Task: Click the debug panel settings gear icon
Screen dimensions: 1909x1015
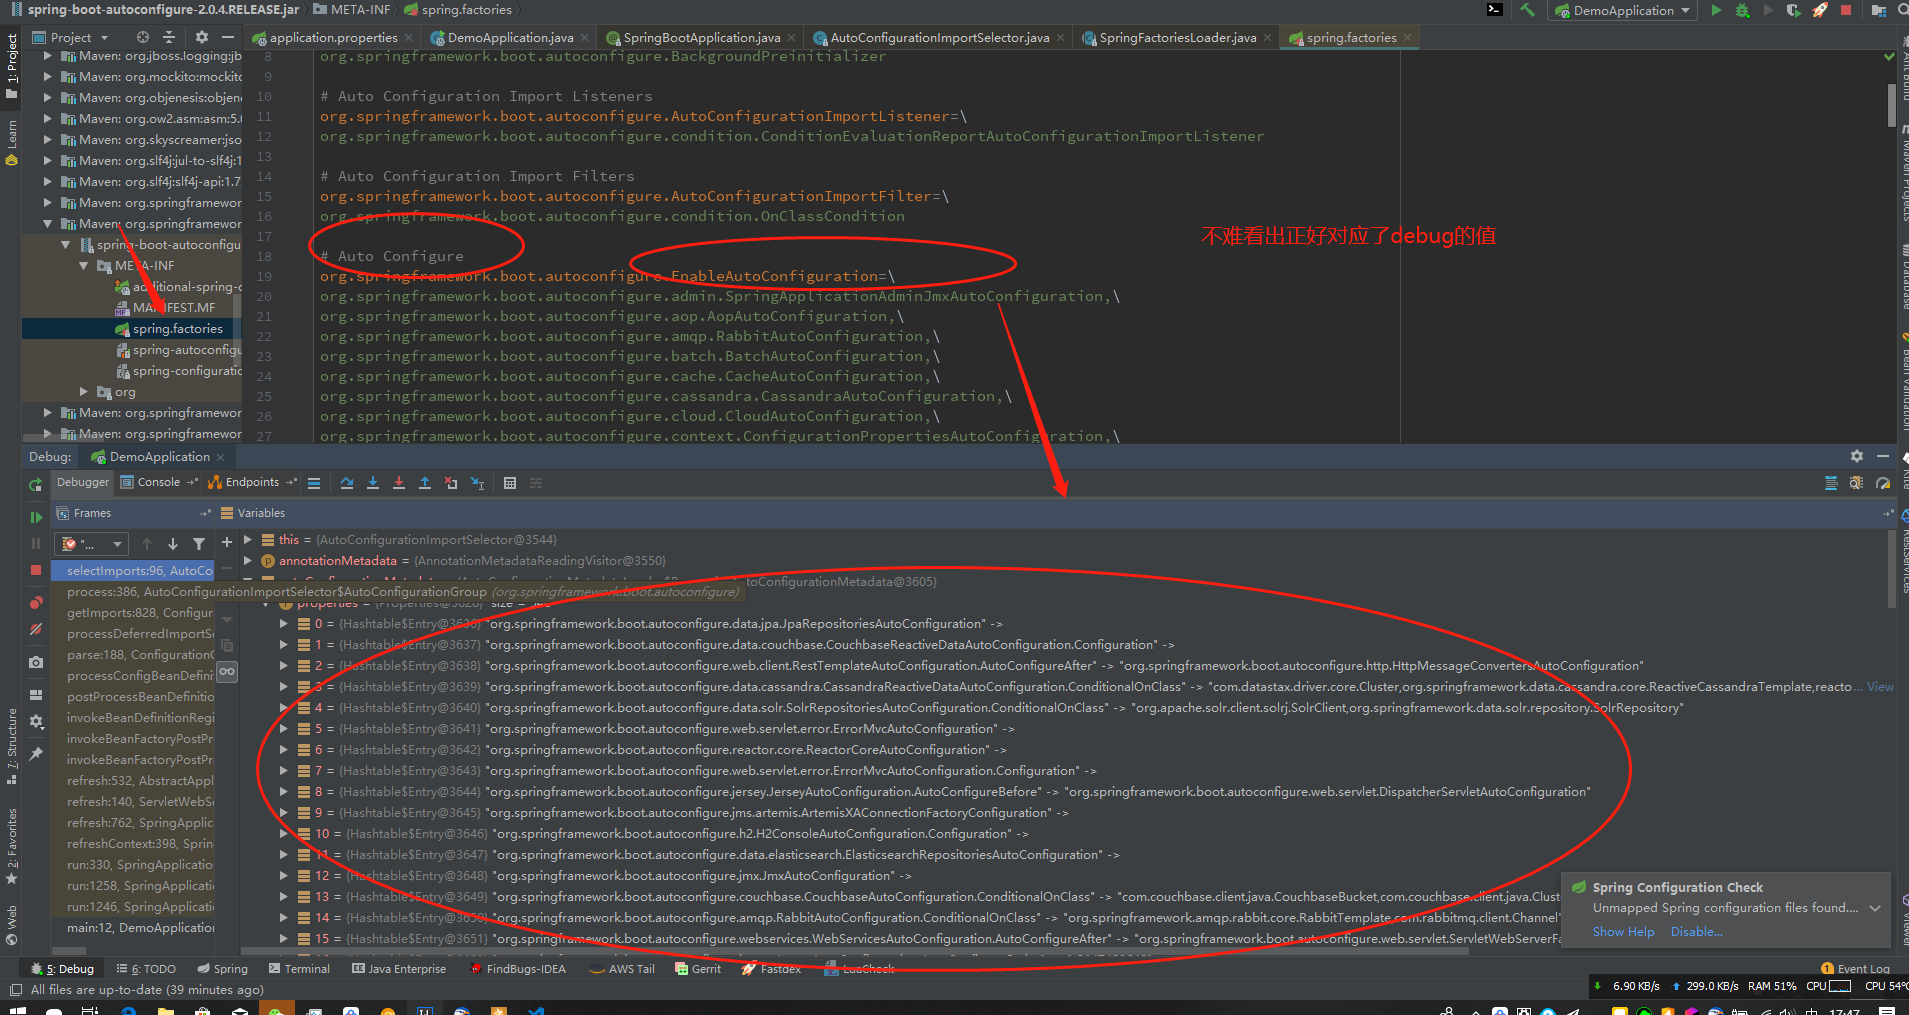Action: 1857,456
